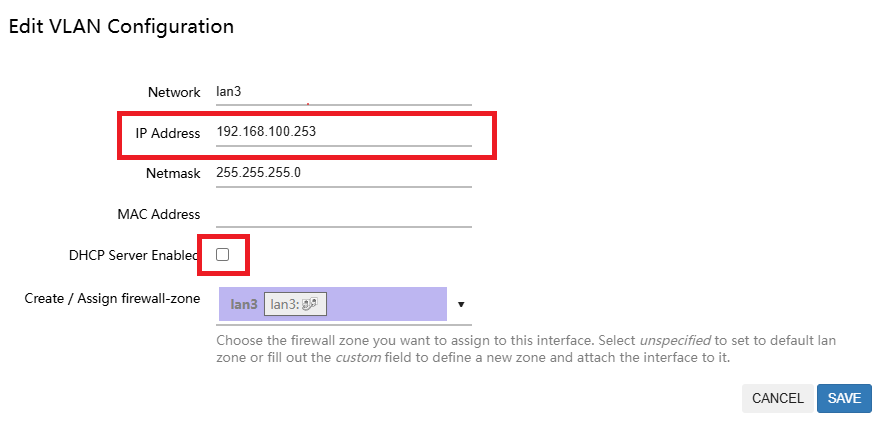This screenshot has width=878, height=423.
Task: Click the "Netmask" label text
Action: (173, 173)
